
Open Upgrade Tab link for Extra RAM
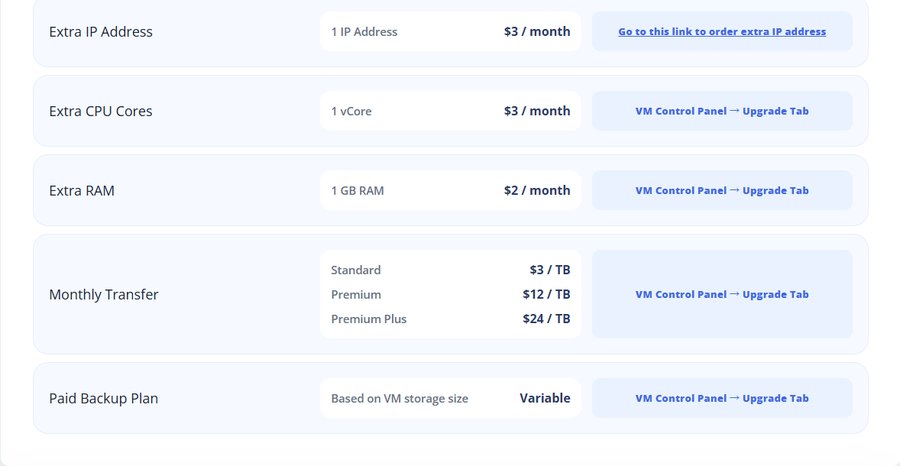point(775,191)
